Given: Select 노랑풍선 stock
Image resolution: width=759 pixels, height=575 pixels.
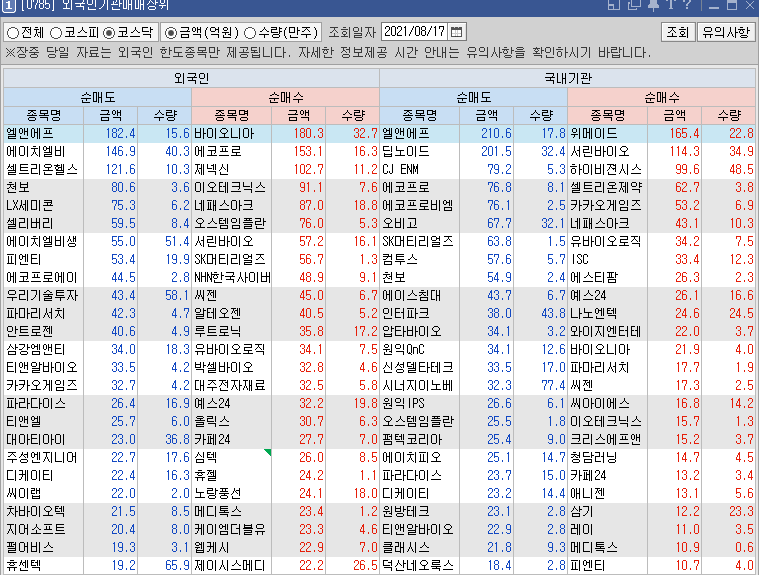Looking at the screenshot, I should [218, 493].
